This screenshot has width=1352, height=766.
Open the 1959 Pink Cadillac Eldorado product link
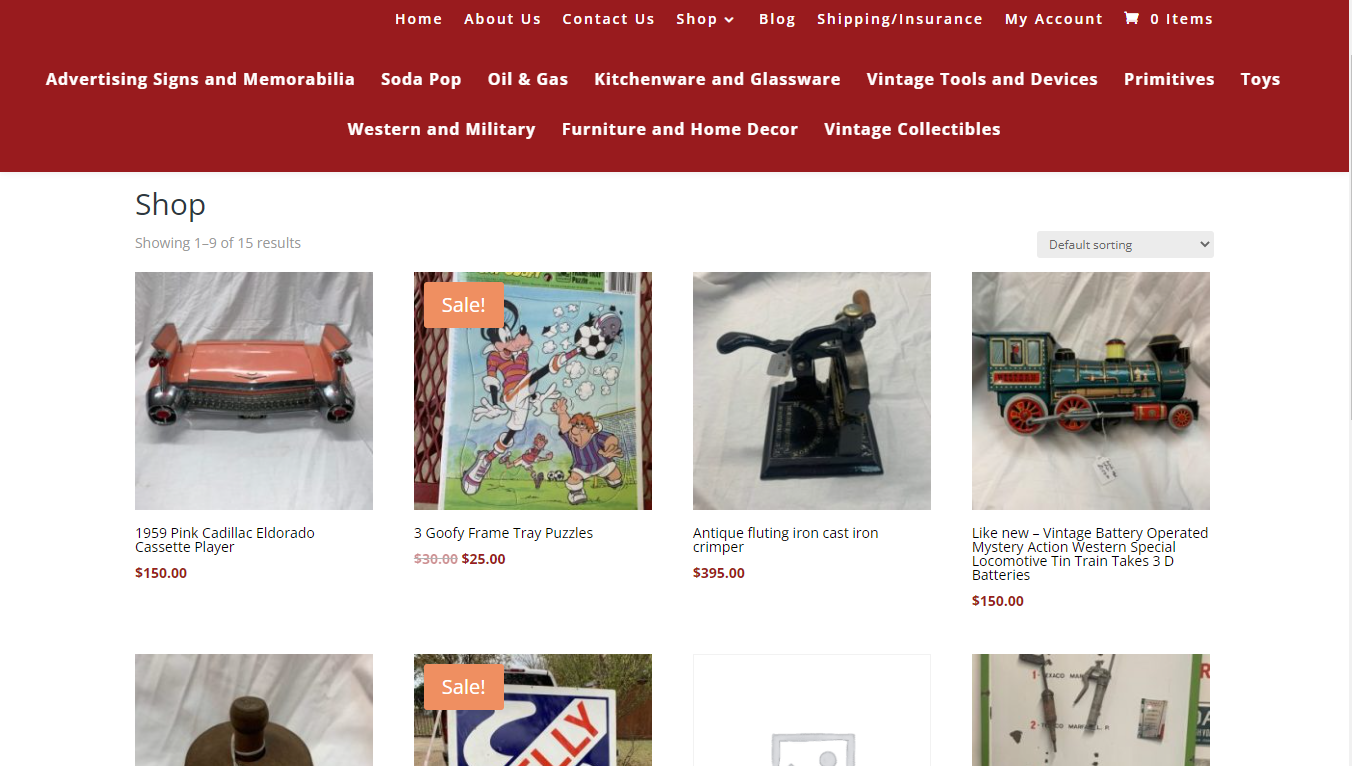[x=225, y=540]
